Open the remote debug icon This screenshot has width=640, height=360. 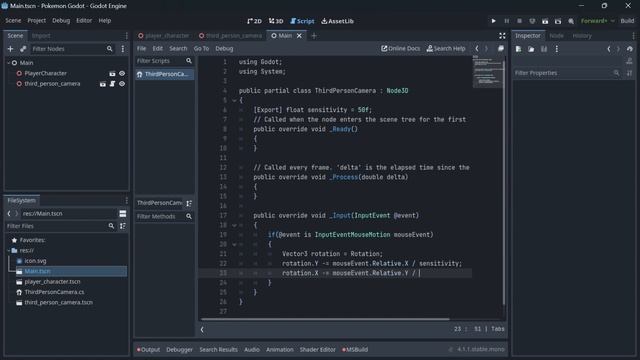[532, 21]
